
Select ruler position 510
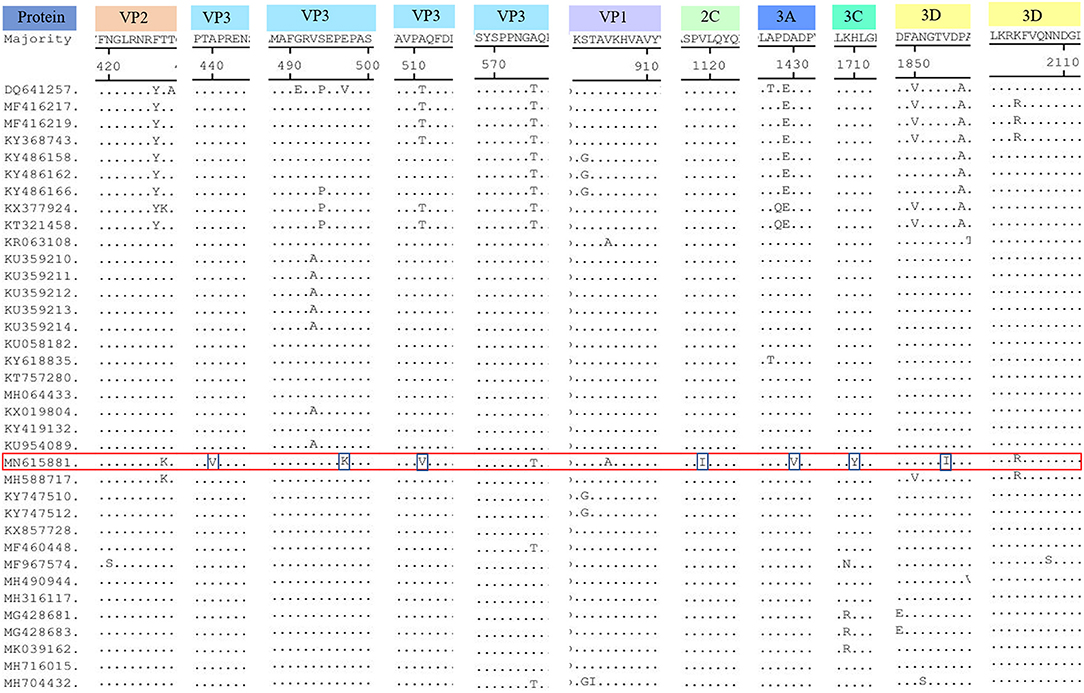coord(413,66)
